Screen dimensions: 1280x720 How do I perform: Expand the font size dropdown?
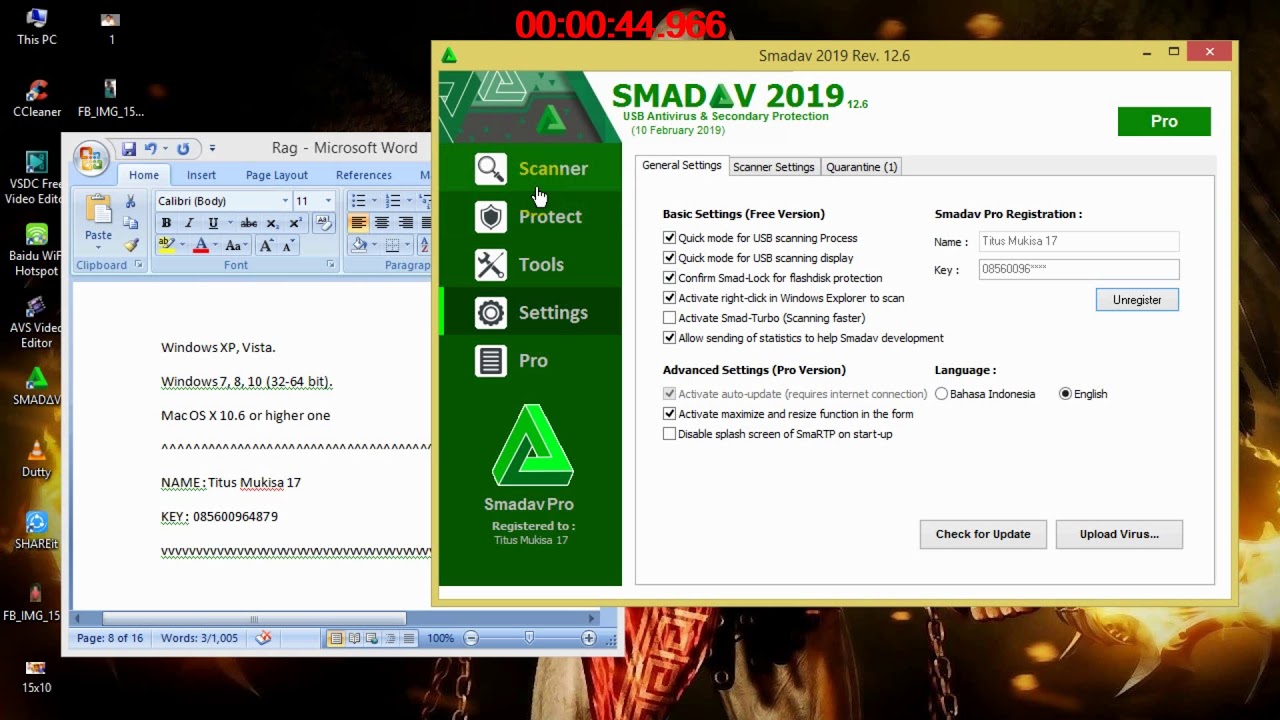pyautogui.click(x=328, y=201)
